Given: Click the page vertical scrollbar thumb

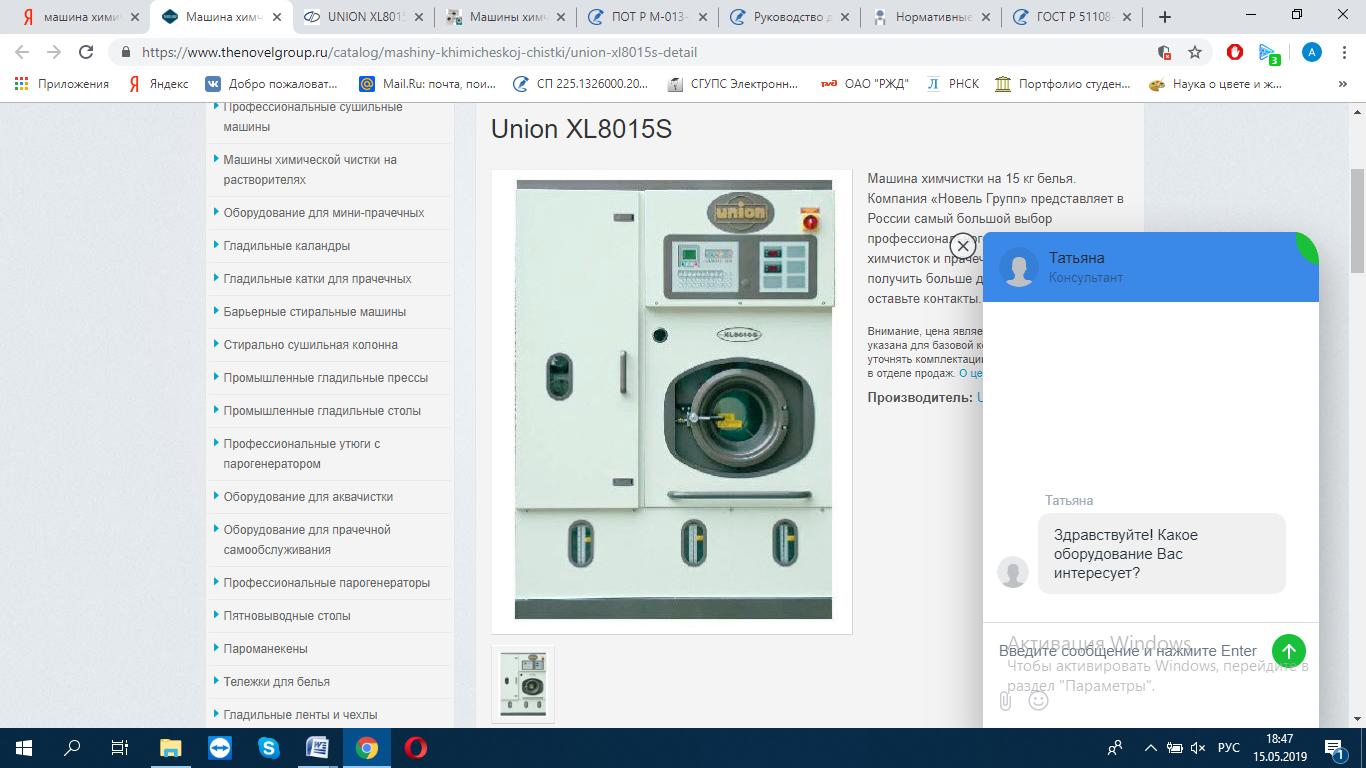Looking at the screenshot, I should (1357, 220).
